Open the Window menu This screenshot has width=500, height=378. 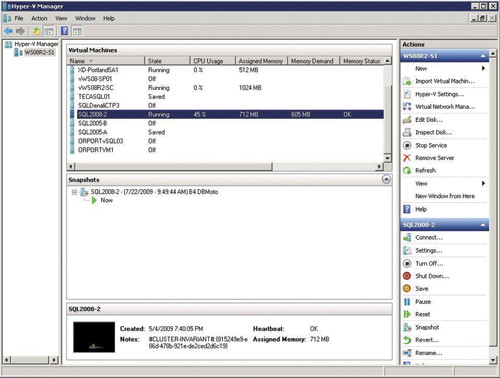coord(85,18)
